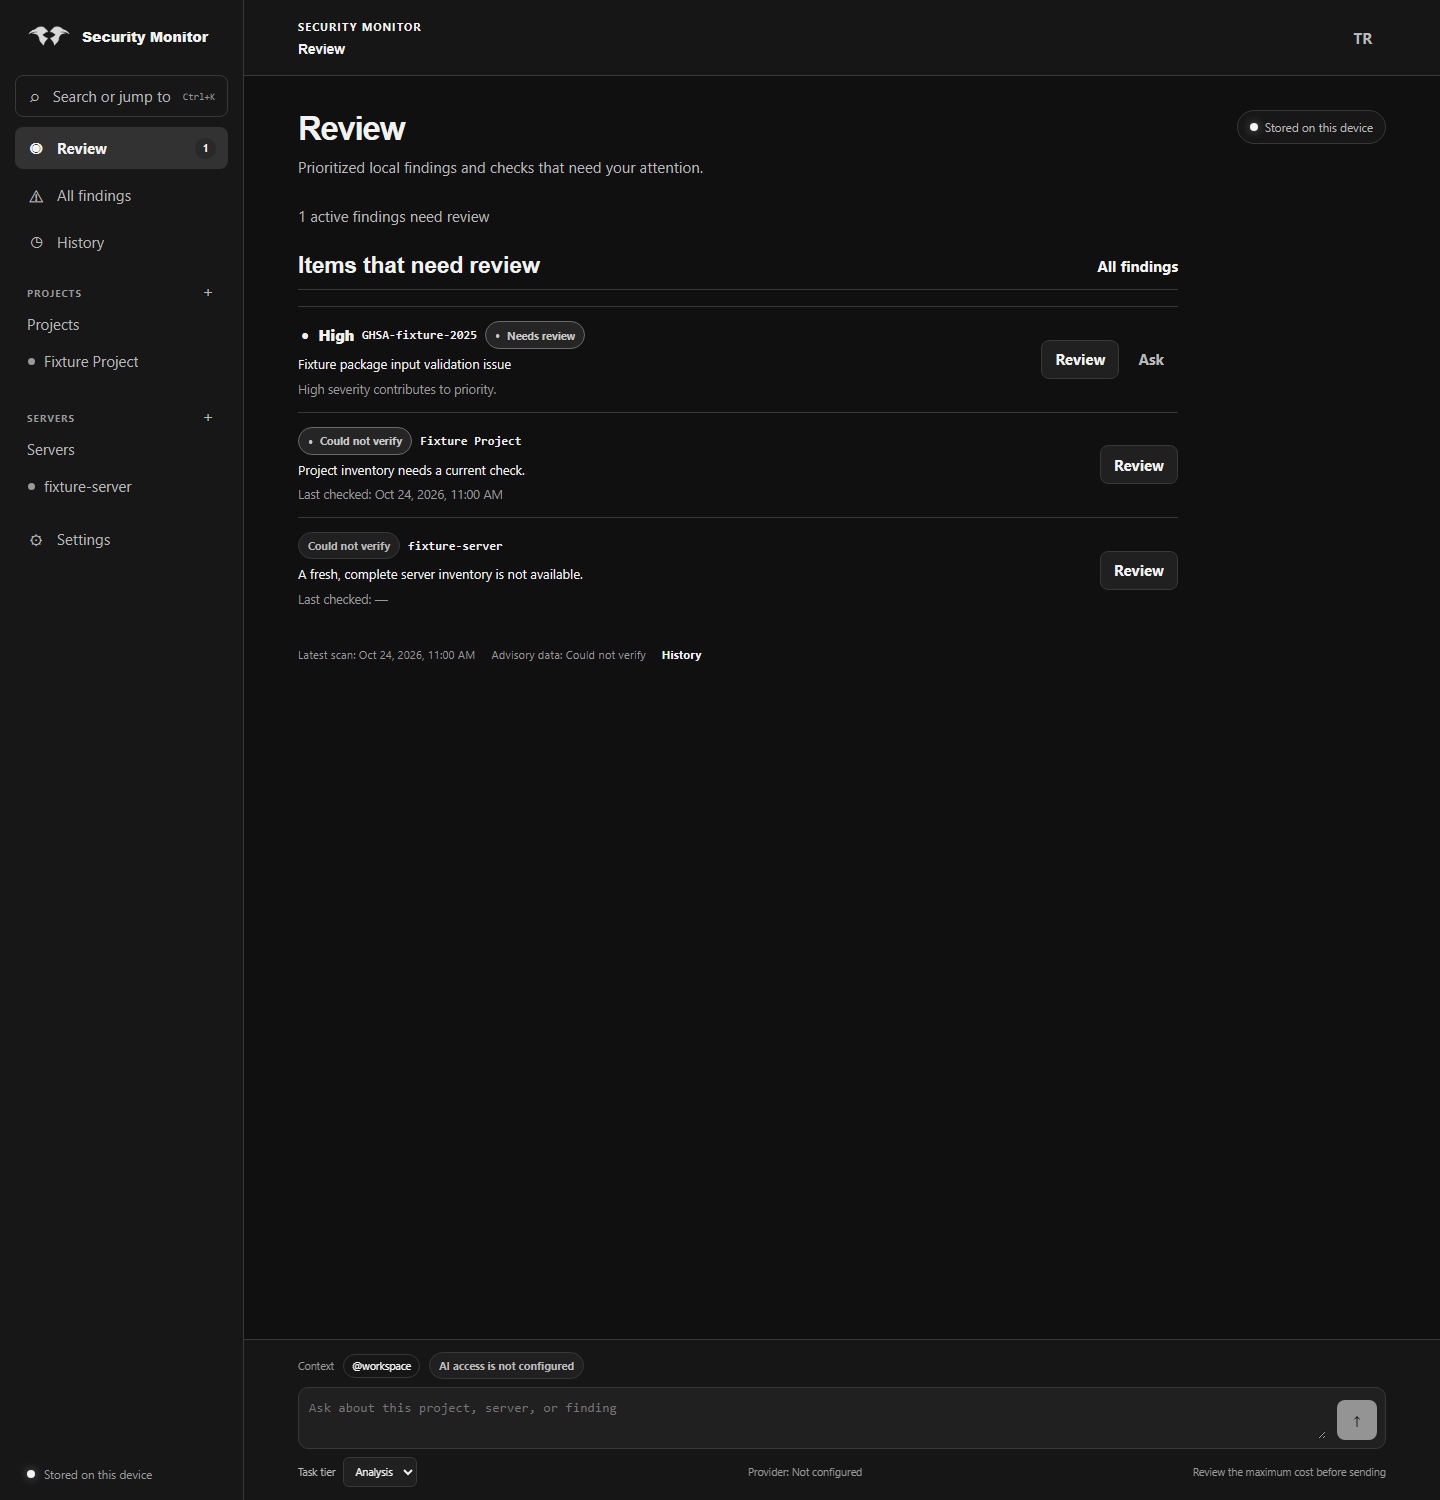Viewport: 1440px width, 1500px height.
Task: Open the Review tab in sidebar
Action: click(121, 148)
